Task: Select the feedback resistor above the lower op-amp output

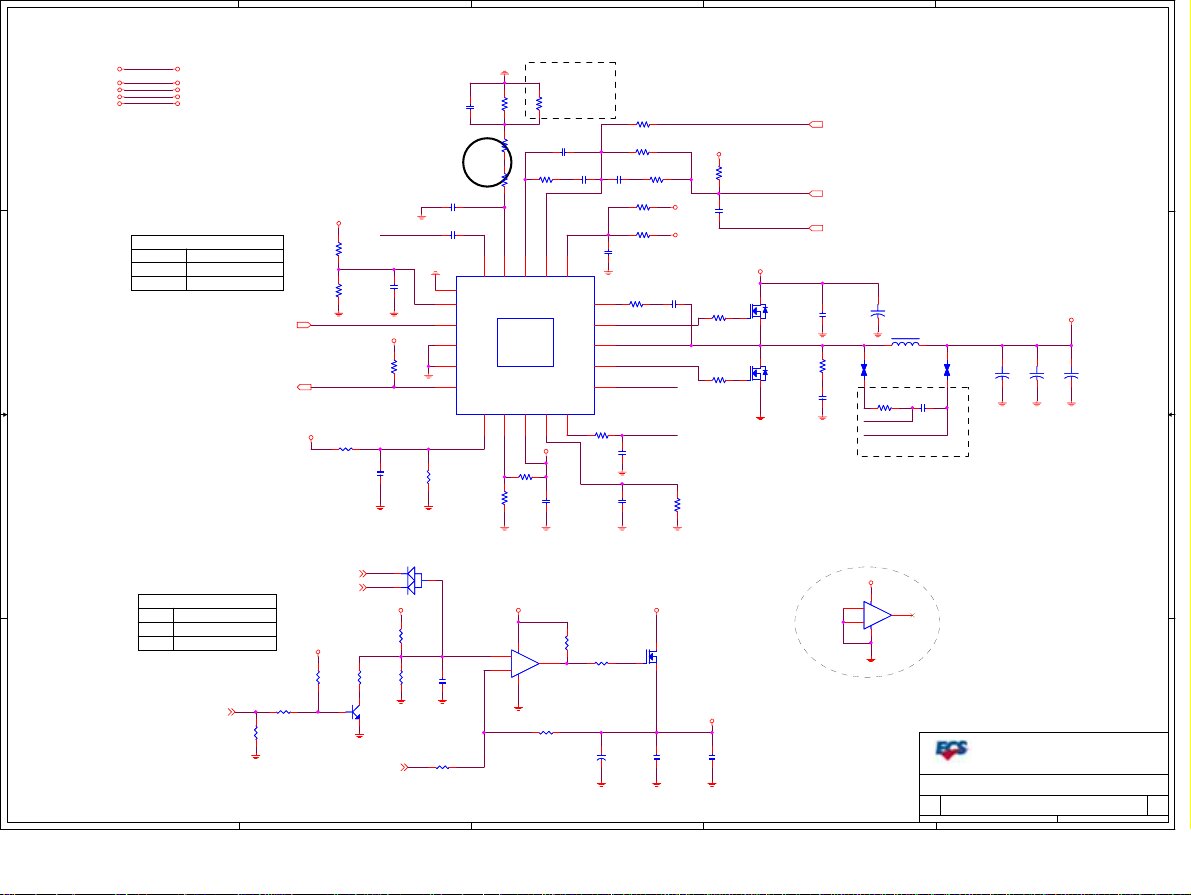Action: click(x=567, y=643)
